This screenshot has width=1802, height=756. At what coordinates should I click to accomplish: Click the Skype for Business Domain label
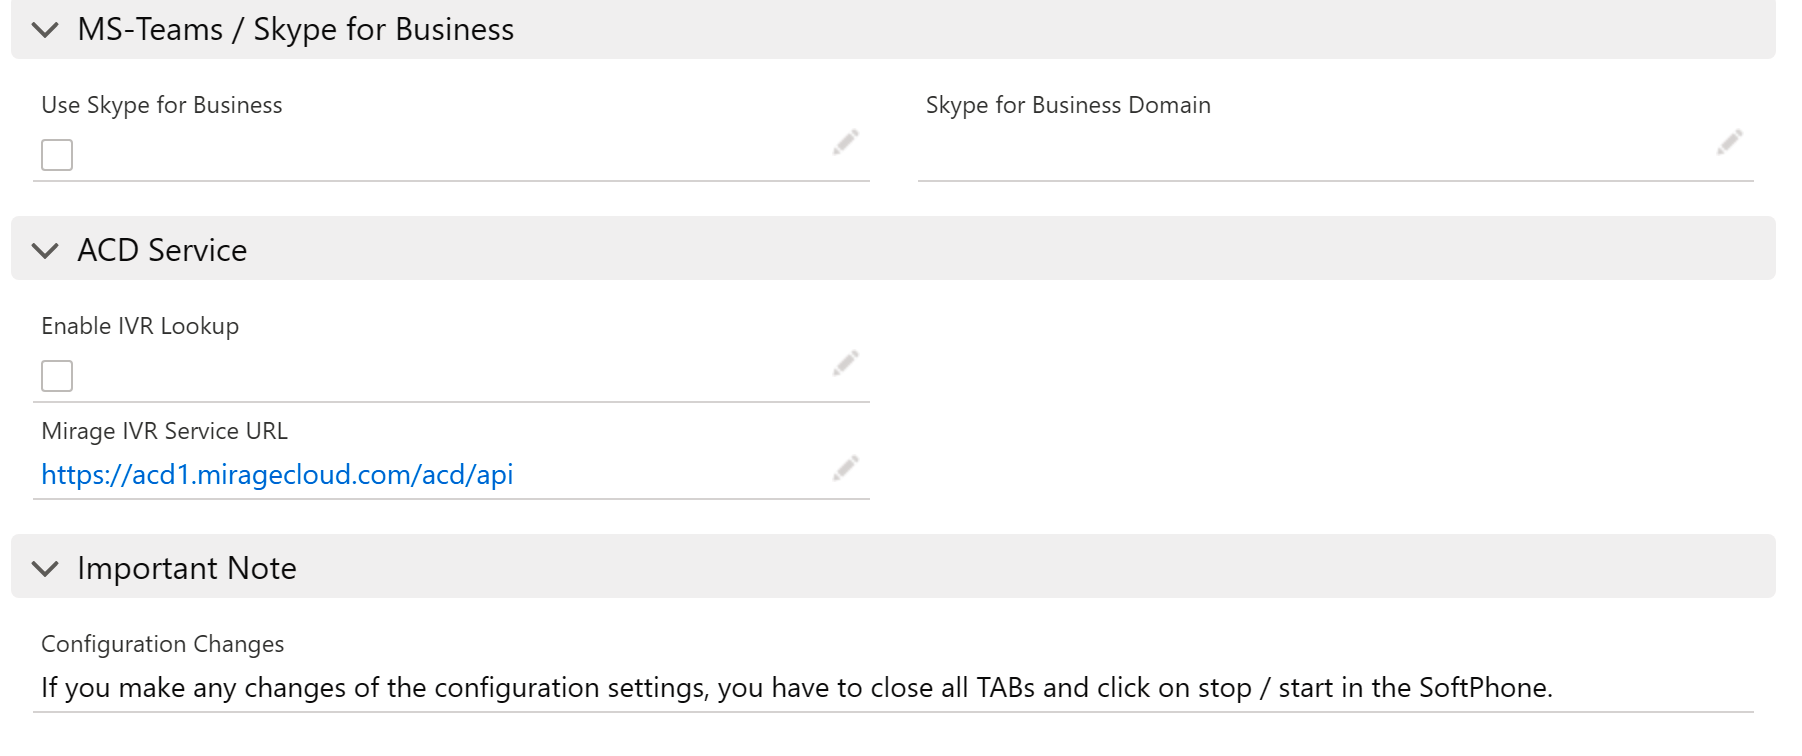(1068, 105)
